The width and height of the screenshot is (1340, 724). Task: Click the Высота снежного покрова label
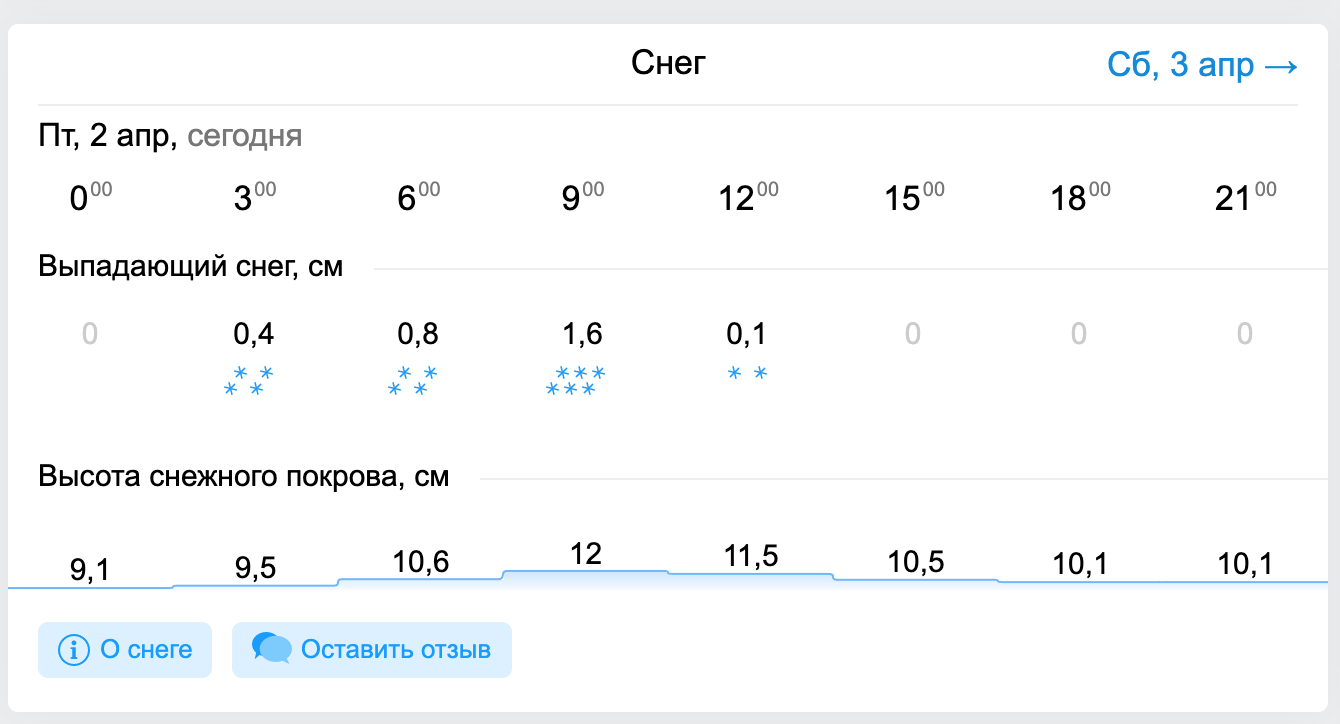pyautogui.click(x=244, y=477)
